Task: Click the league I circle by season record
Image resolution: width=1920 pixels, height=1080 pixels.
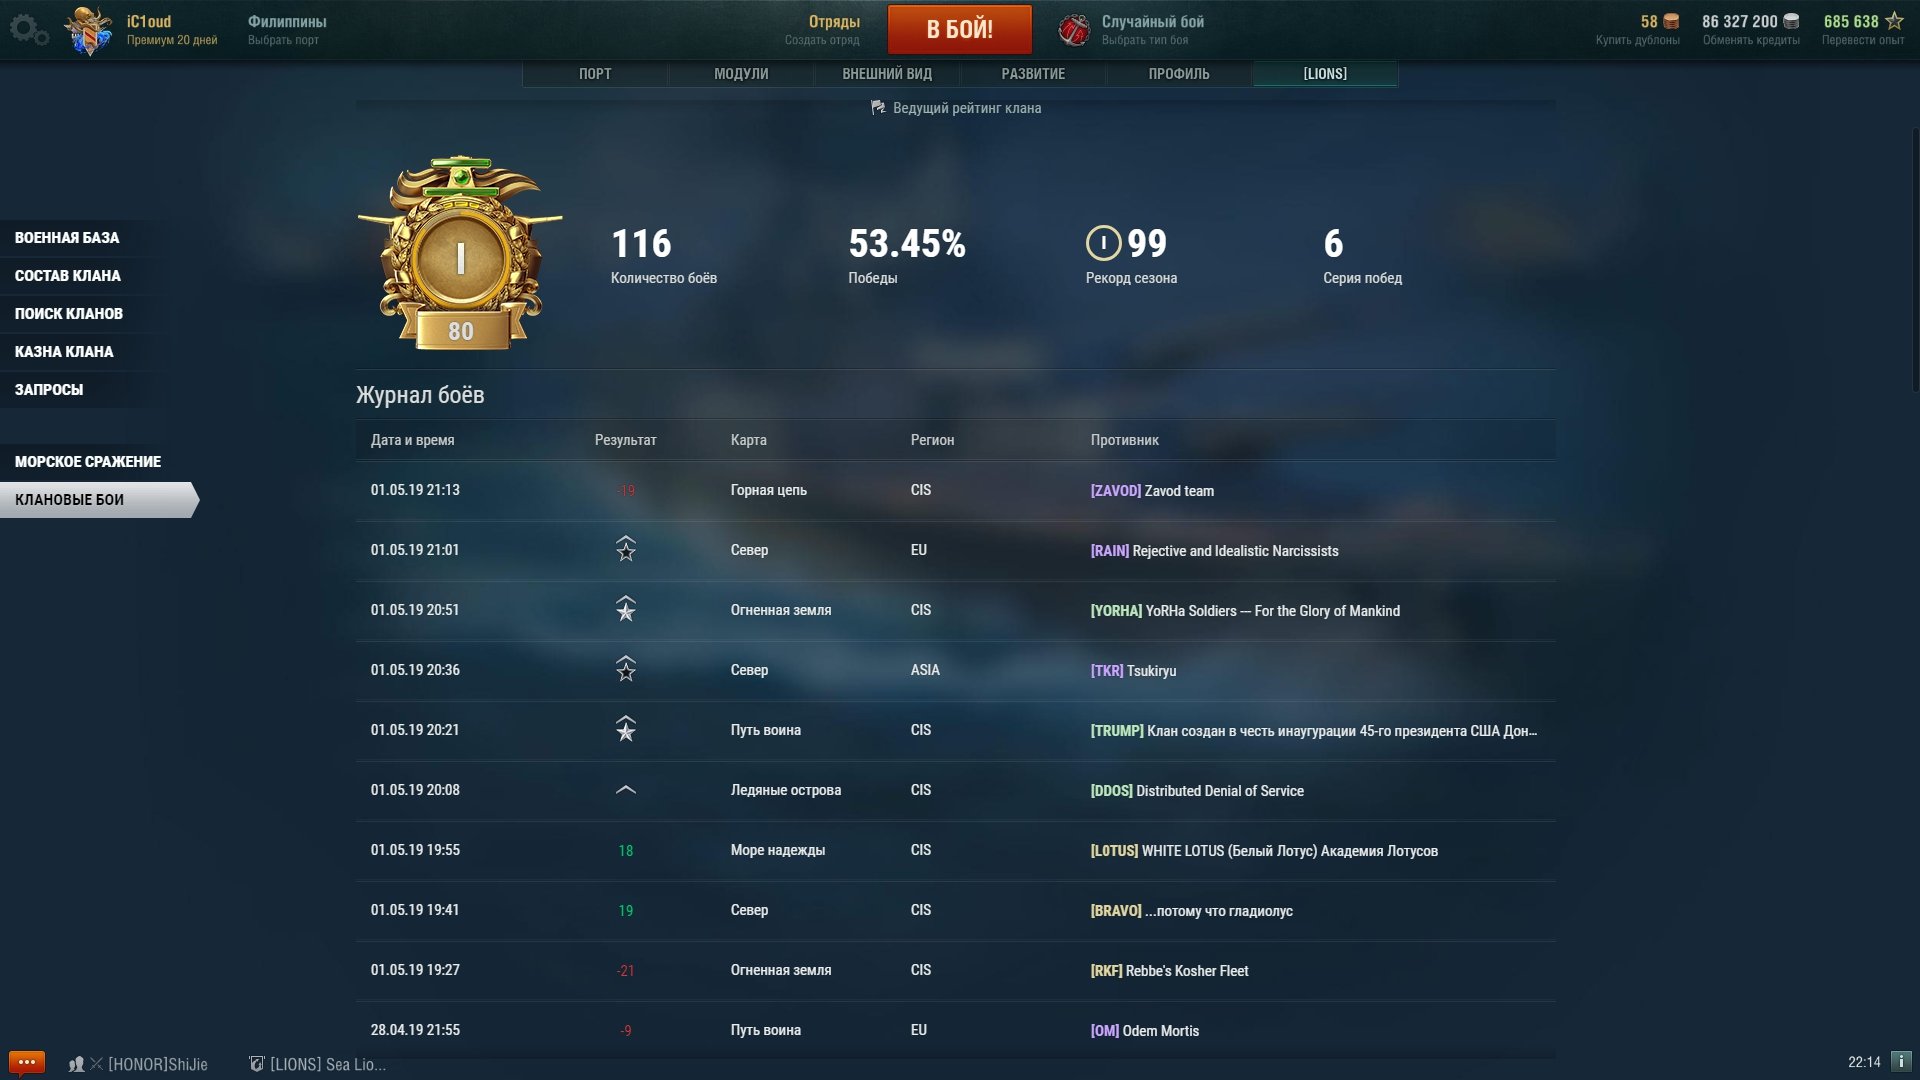Action: 1103,243
